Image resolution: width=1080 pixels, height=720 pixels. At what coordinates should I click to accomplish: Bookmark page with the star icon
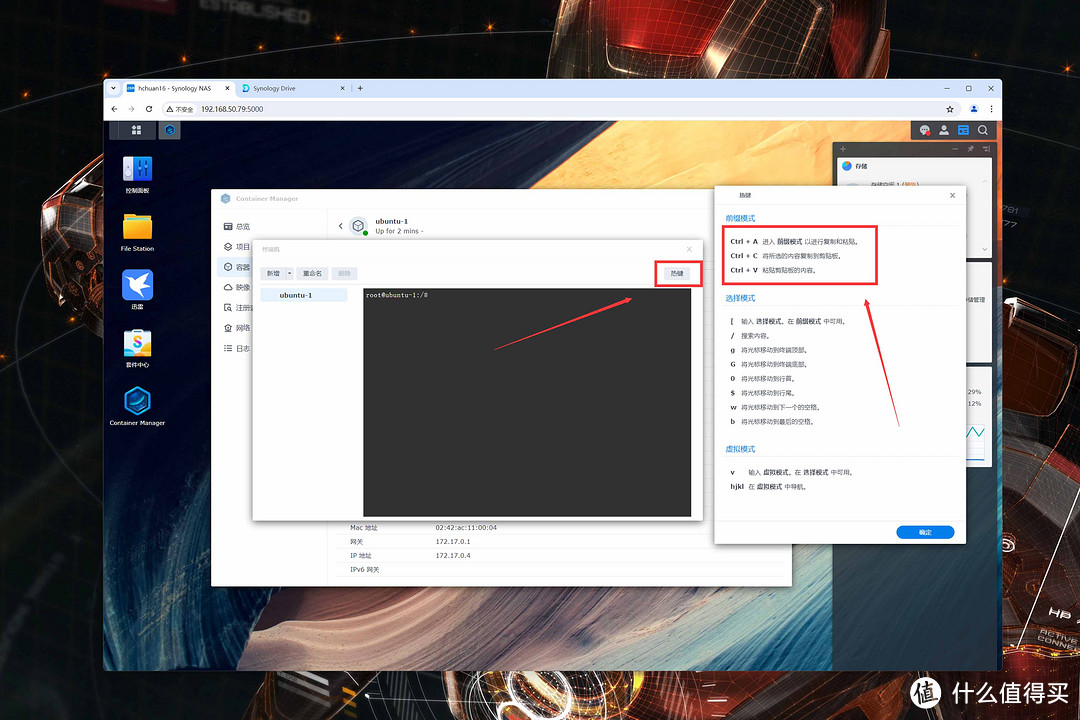tap(950, 109)
